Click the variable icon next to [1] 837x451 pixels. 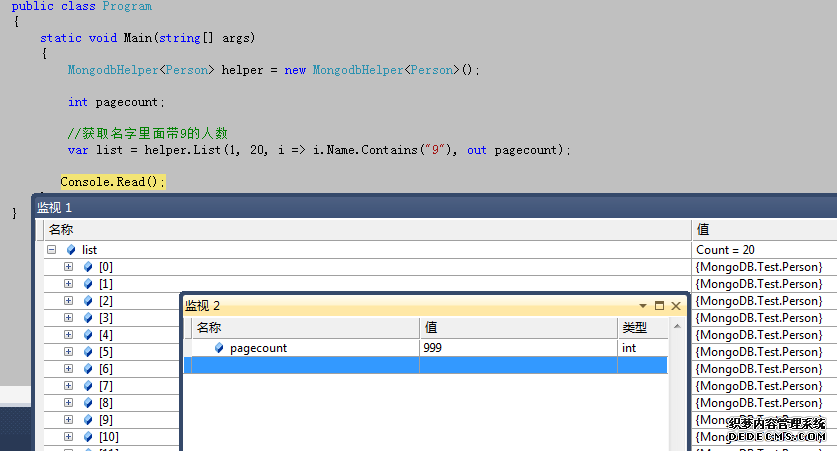point(88,284)
